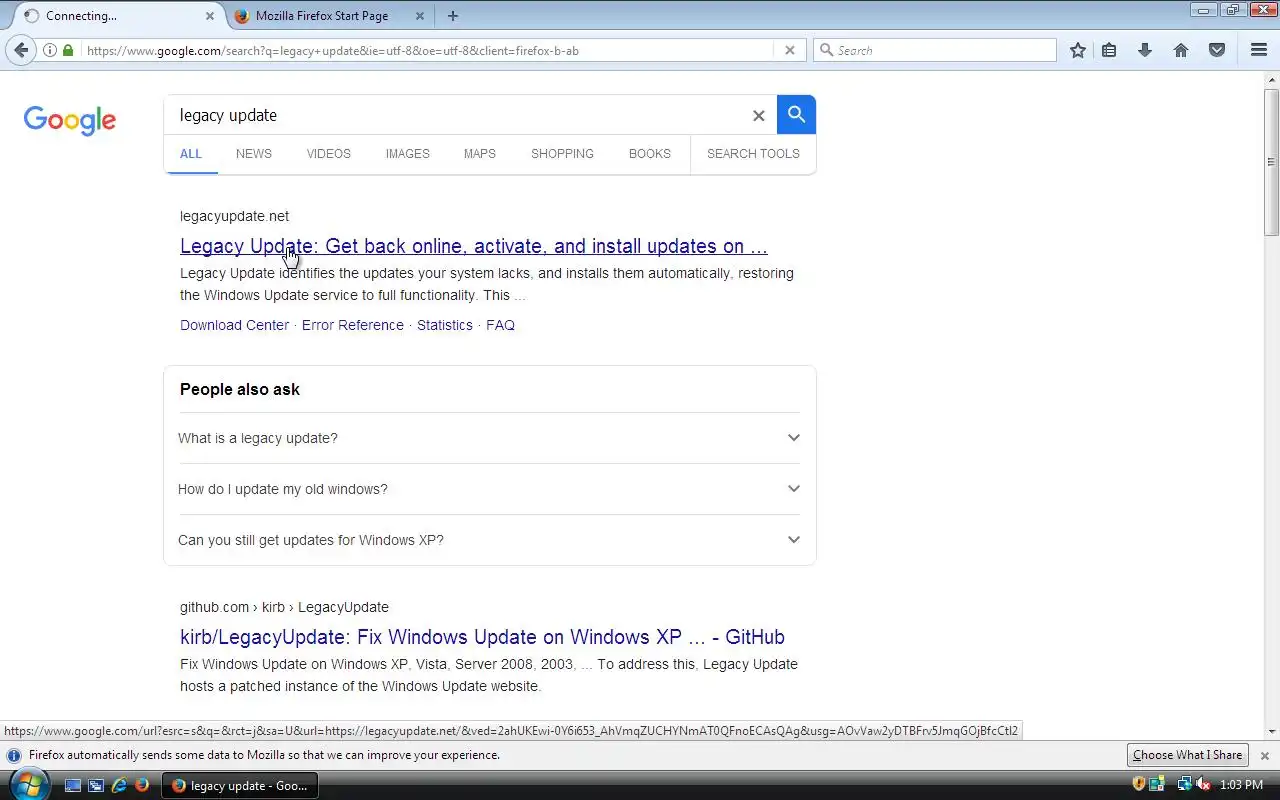
Task: Expand "What is a legacy update?"
Action: click(489, 438)
